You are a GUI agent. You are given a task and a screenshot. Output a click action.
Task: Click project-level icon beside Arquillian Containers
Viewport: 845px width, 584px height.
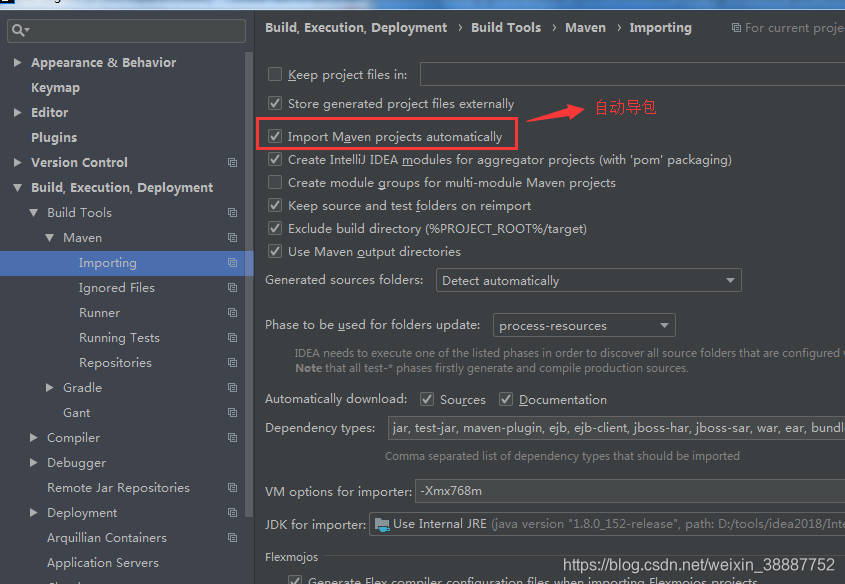[232, 538]
